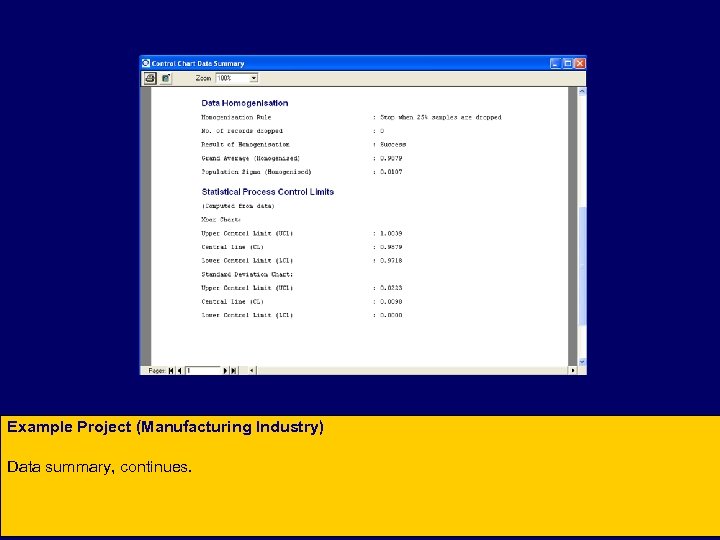Viewport: 720px width, 540px height.
Task: Maximize the Control Chart Data Summary window
Action: click(x=568, y=63)
